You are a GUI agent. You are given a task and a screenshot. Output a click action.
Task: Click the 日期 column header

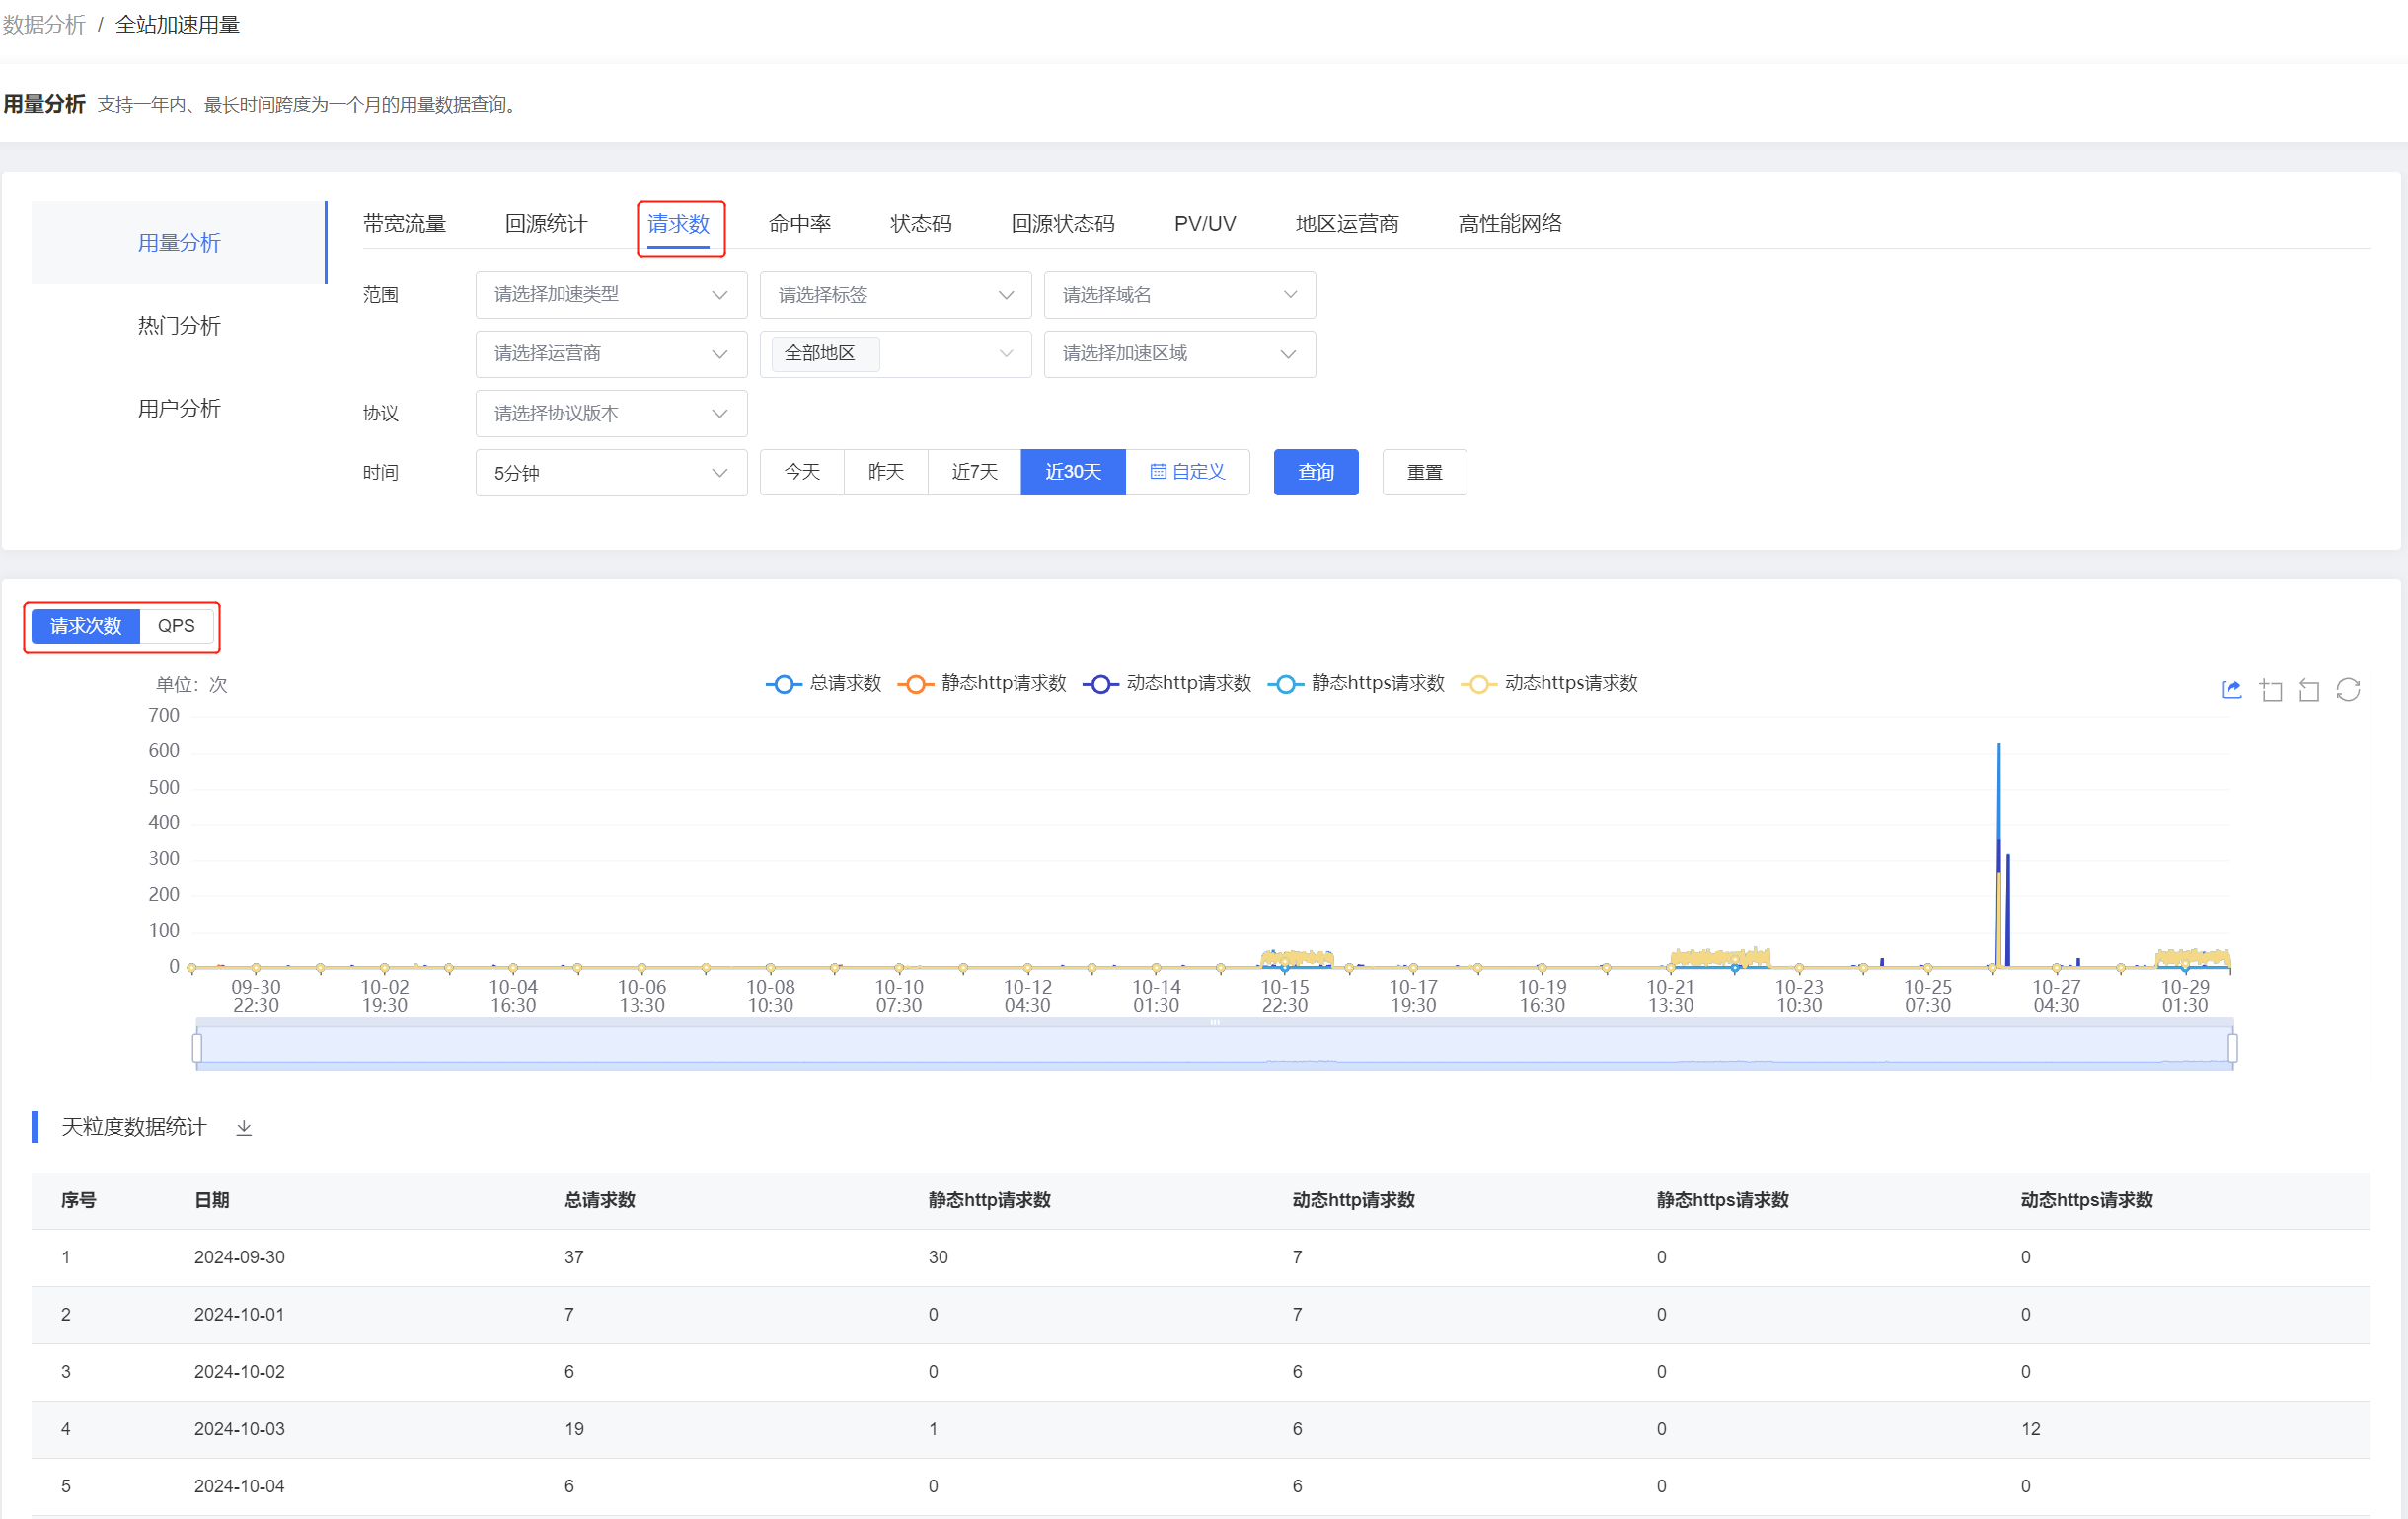click(212, 1200)
